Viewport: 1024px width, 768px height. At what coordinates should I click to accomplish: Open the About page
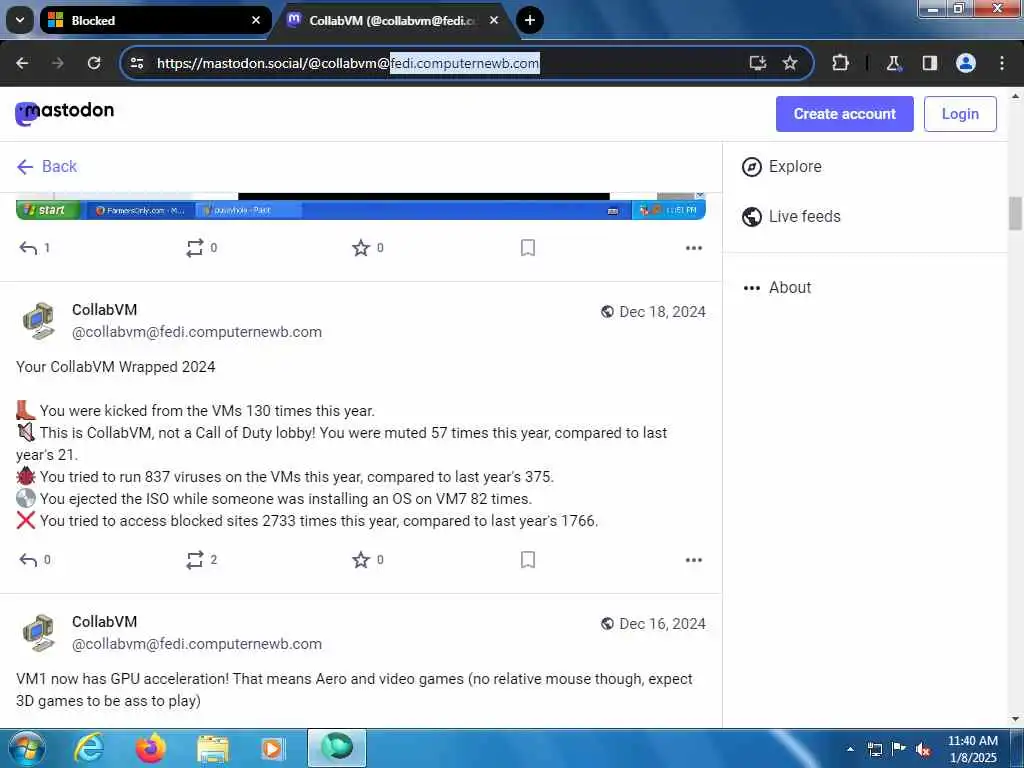pos(777,287)
